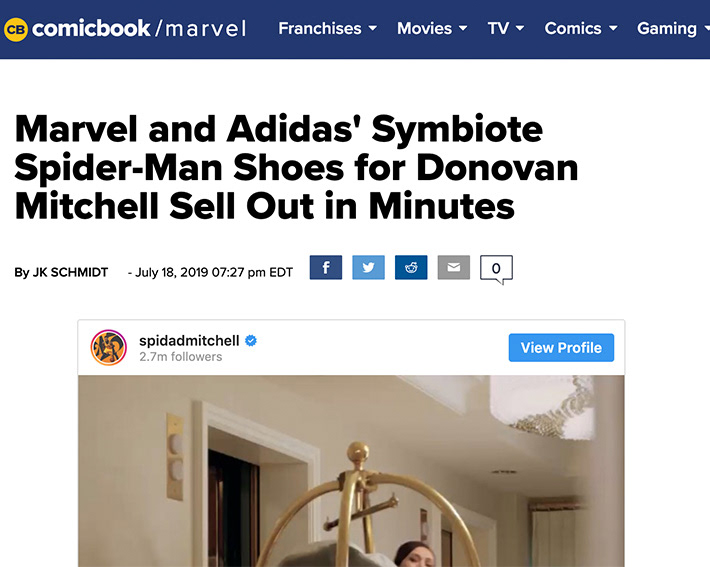Open the comments bubble showing 0
Image resolution: width=710 pixels, height=567 pixels.
(496, 269)
